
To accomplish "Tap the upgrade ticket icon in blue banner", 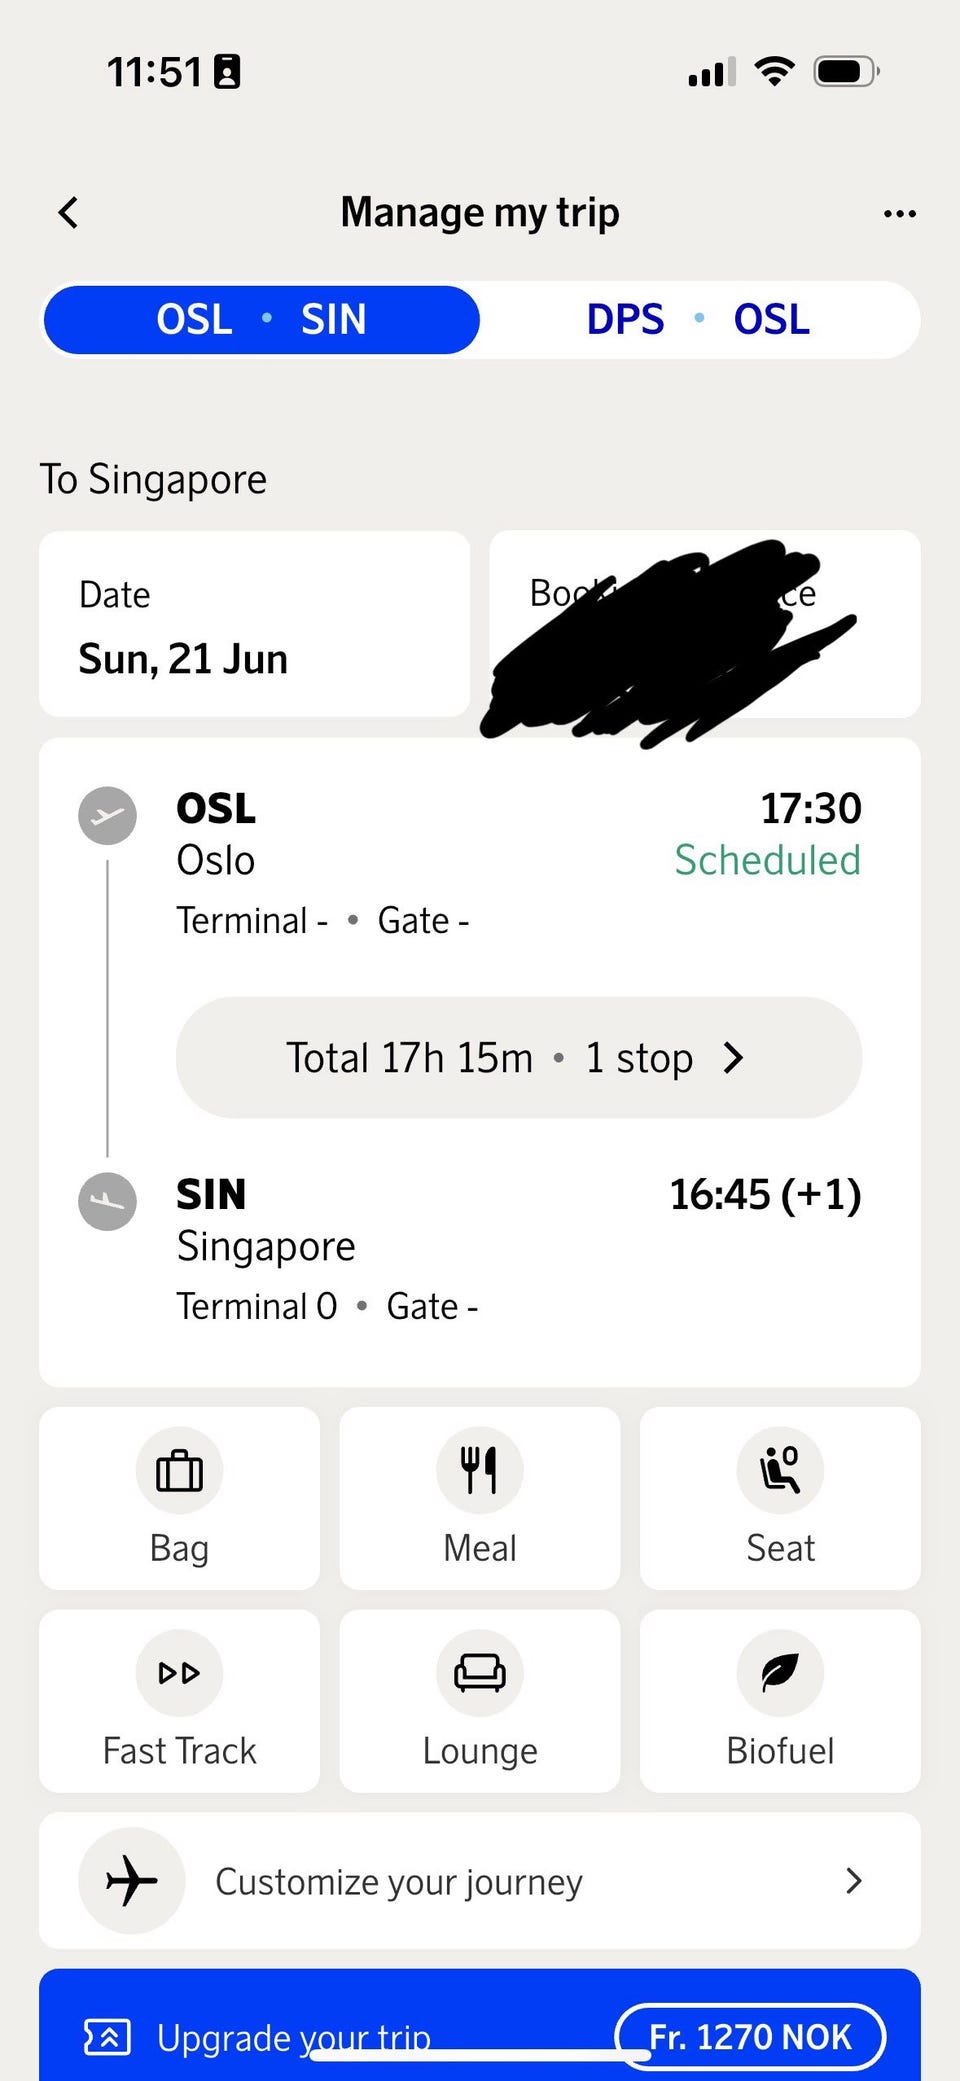I will point(107,2037).
